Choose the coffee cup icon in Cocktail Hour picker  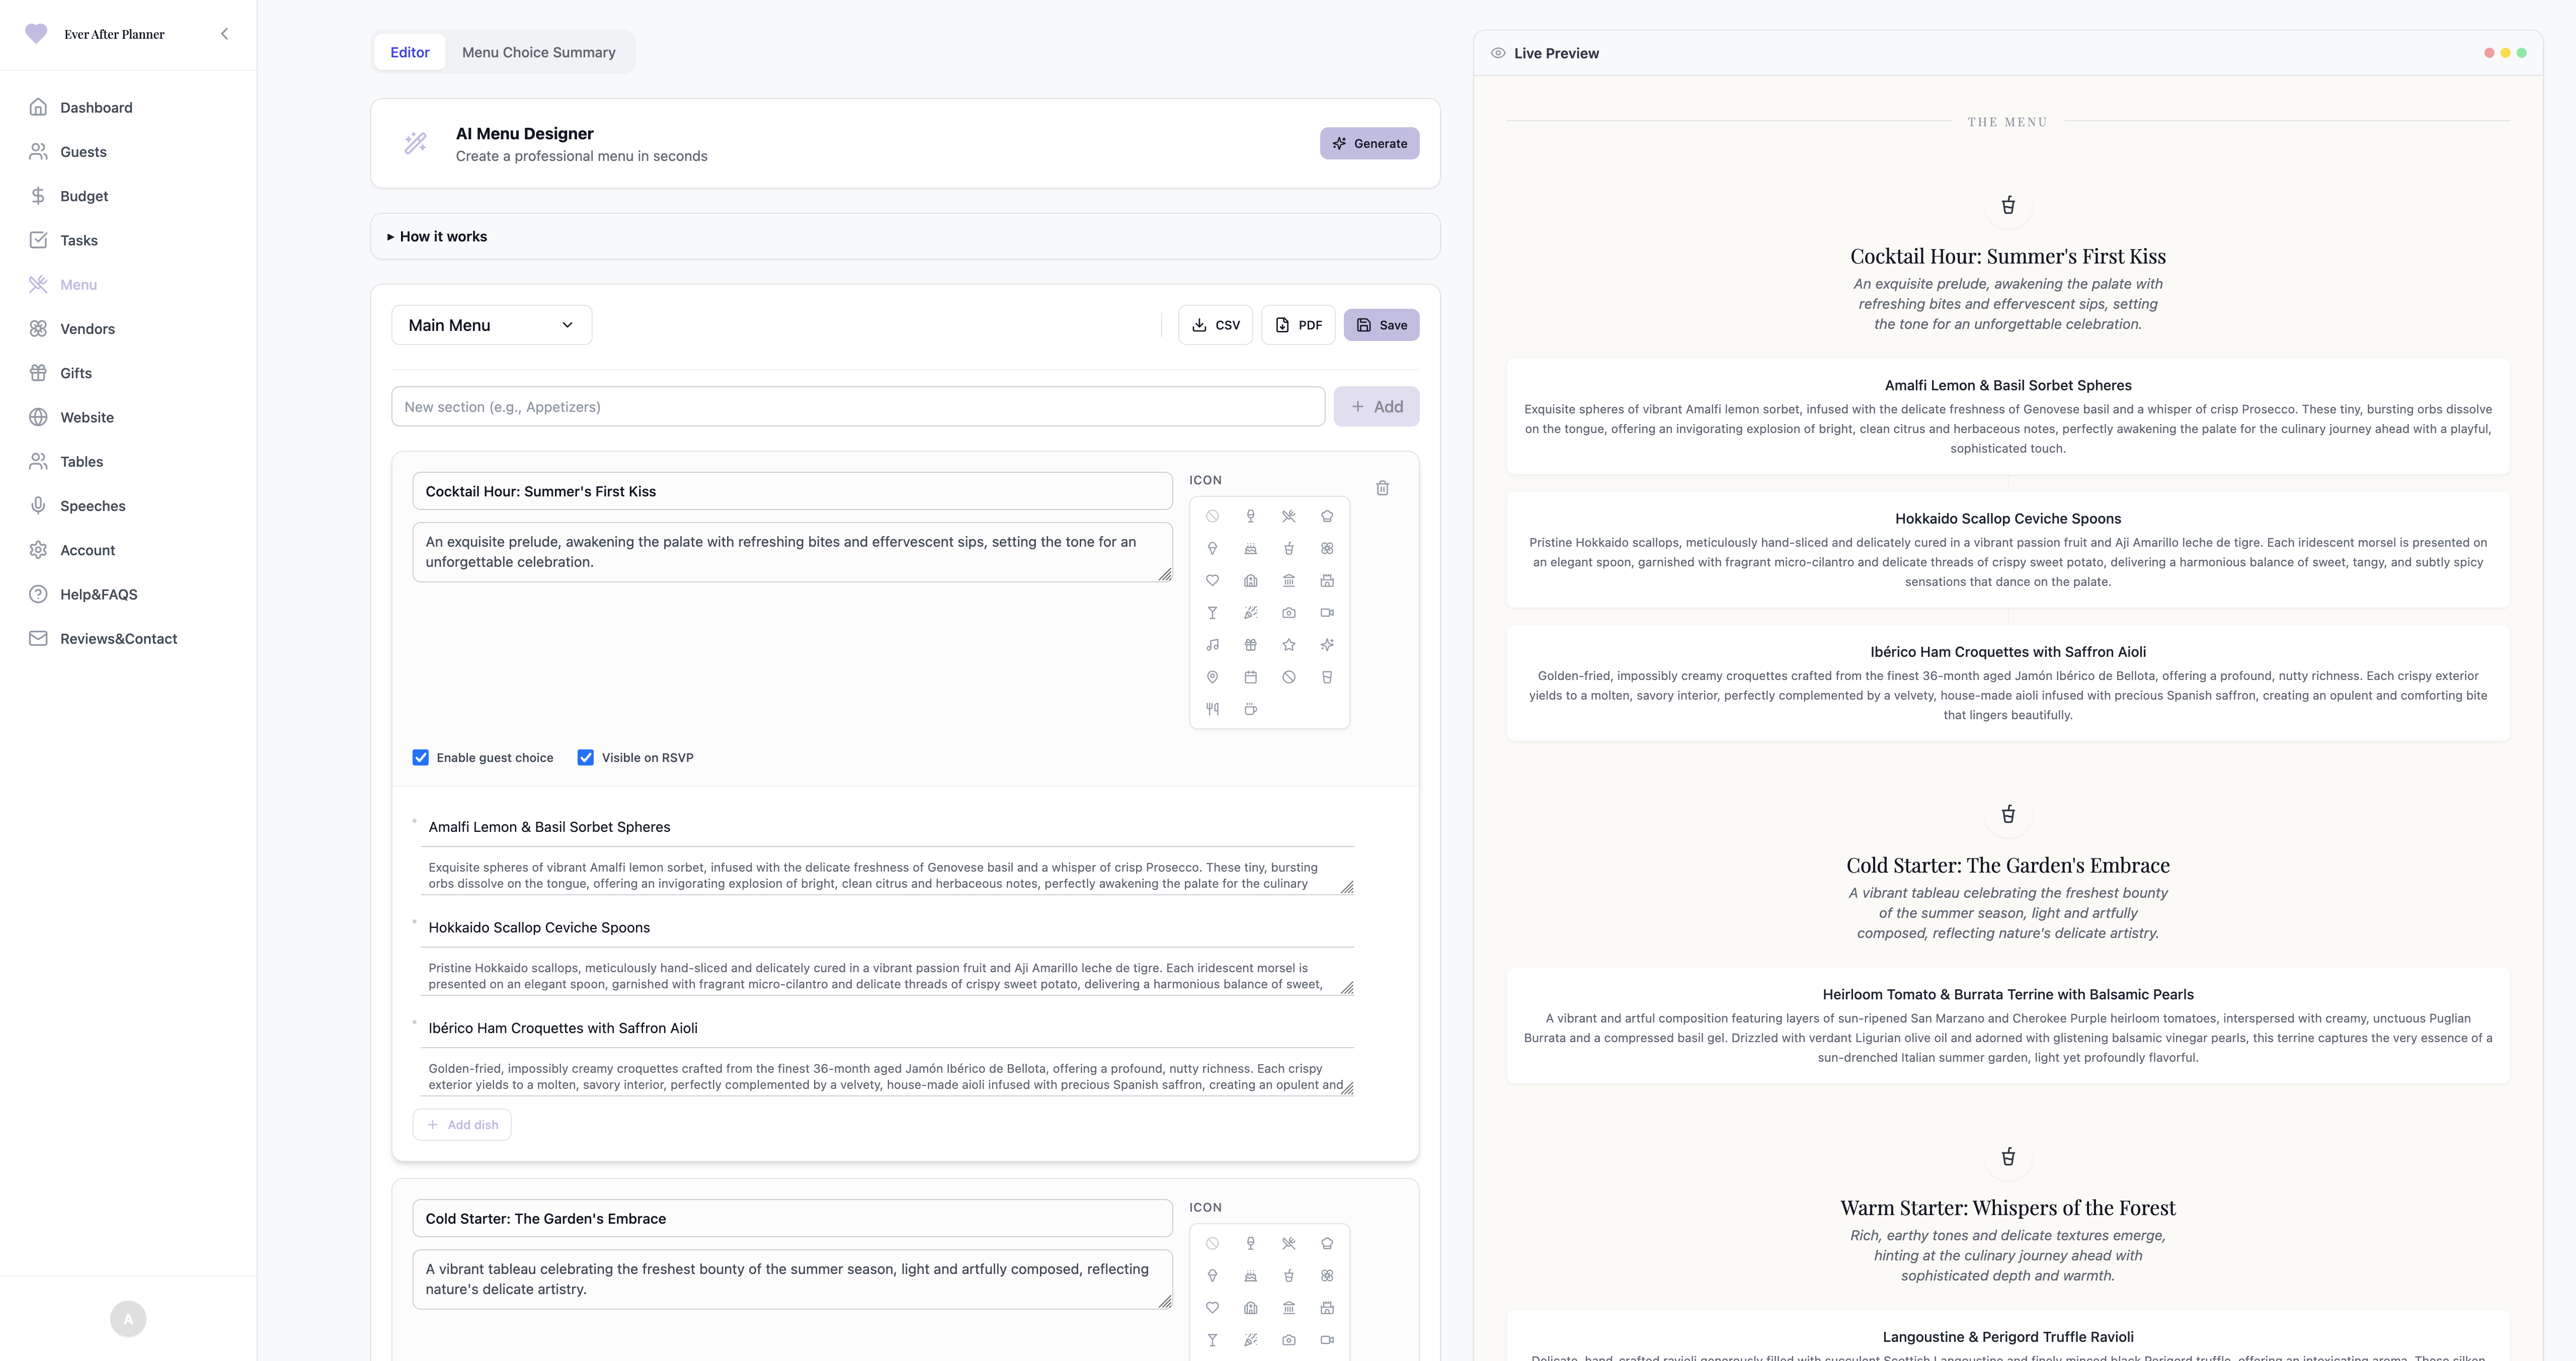[x=1250, y=709]
